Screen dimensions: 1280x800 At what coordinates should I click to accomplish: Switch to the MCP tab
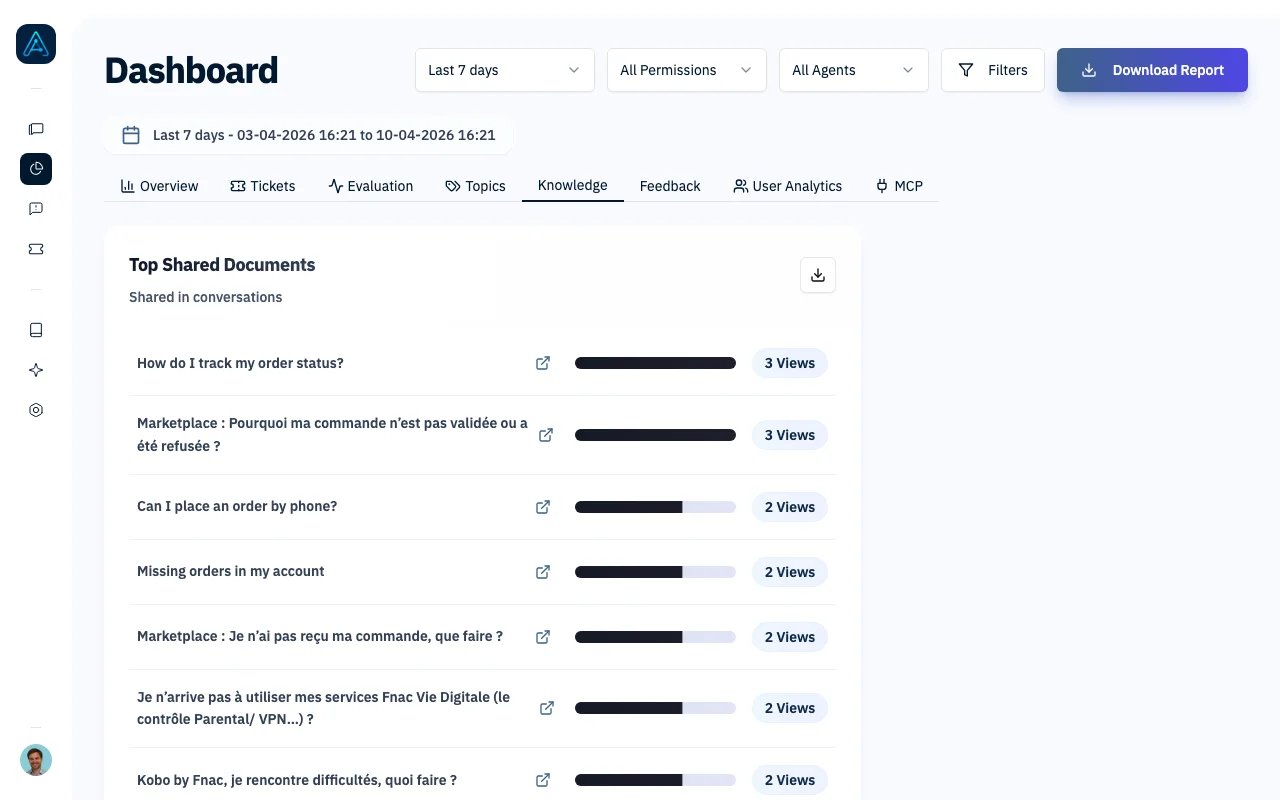pyautogui.click(x=899, y=186)
